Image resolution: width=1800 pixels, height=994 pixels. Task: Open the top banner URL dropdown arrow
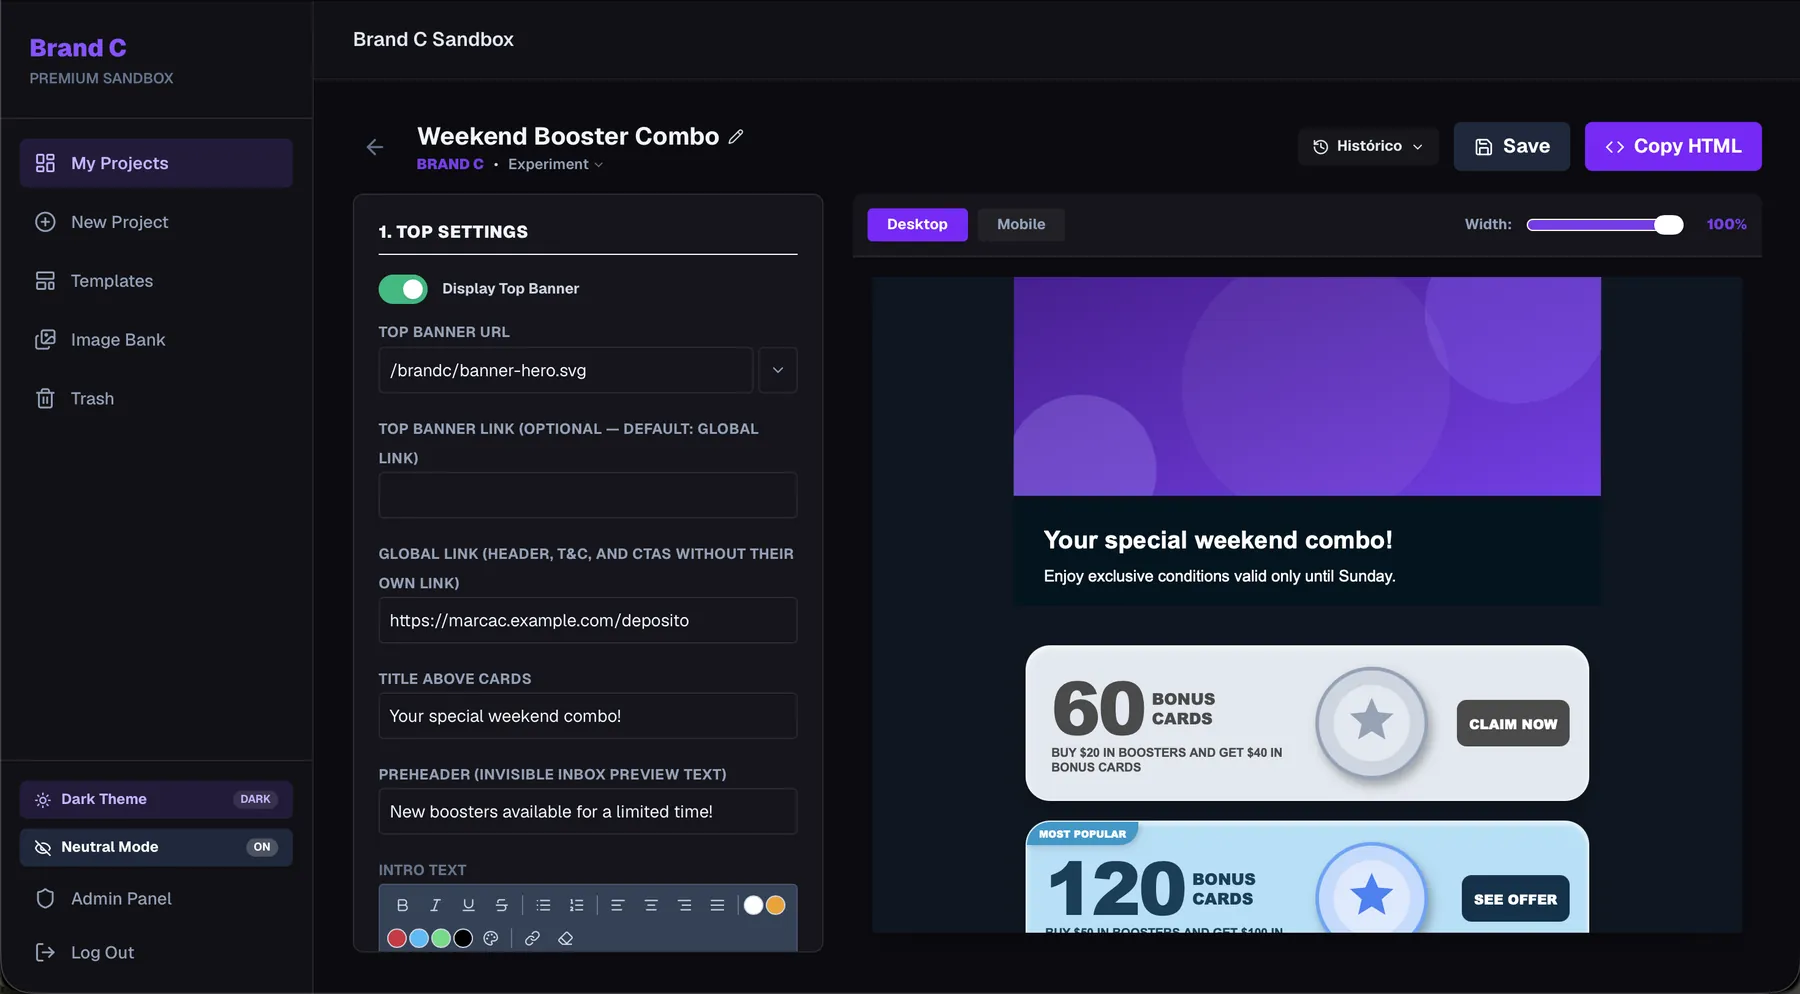coord(778,370)
